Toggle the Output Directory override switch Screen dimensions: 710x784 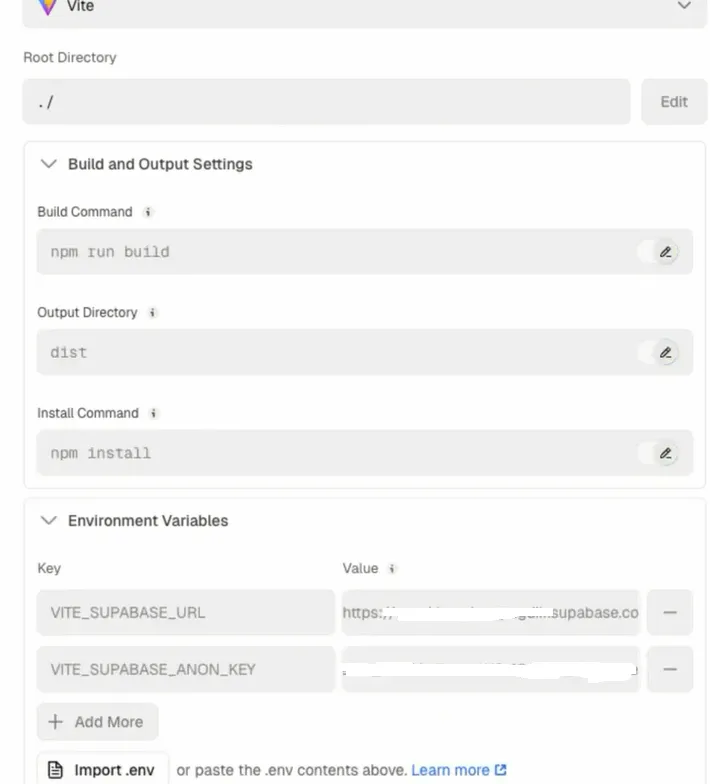pos(659,352)
